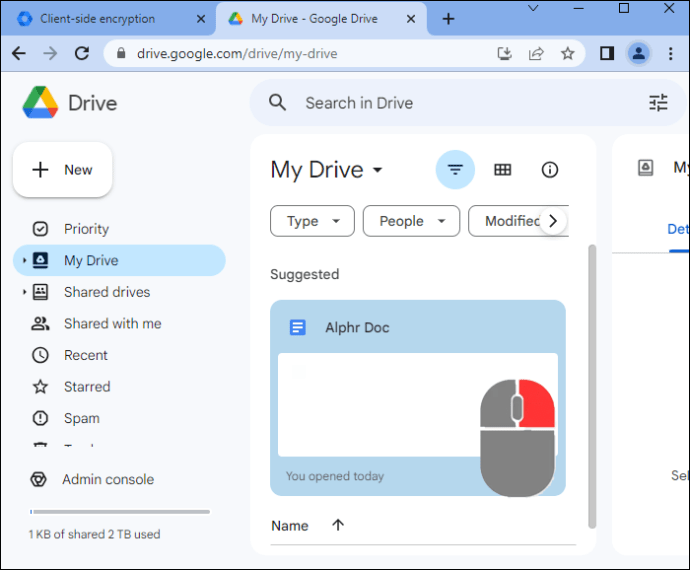Select My Drive in sidebar
The image size is (690, 570).
(x=119, y=260)
